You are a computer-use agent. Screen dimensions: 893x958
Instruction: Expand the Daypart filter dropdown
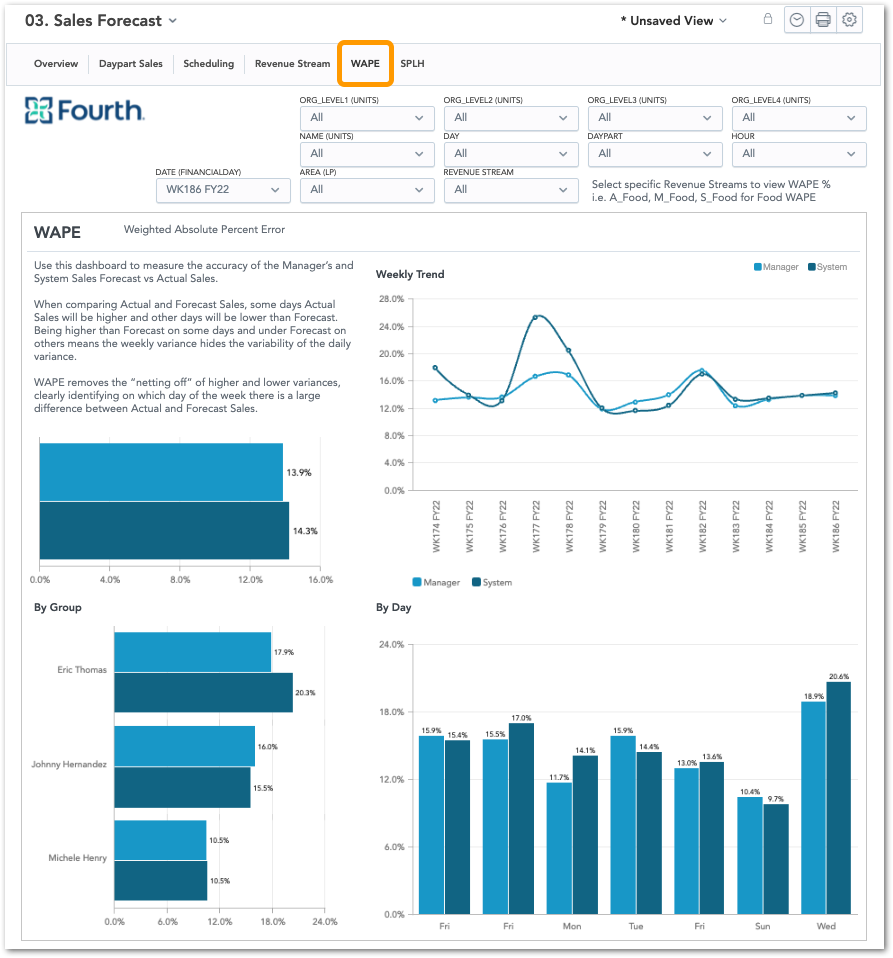[654, 153]
